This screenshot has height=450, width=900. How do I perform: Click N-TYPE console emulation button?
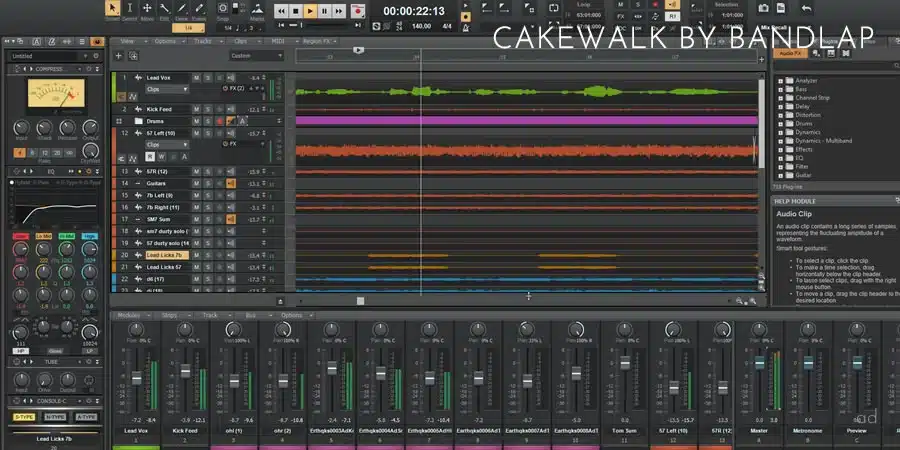(55, 417)
